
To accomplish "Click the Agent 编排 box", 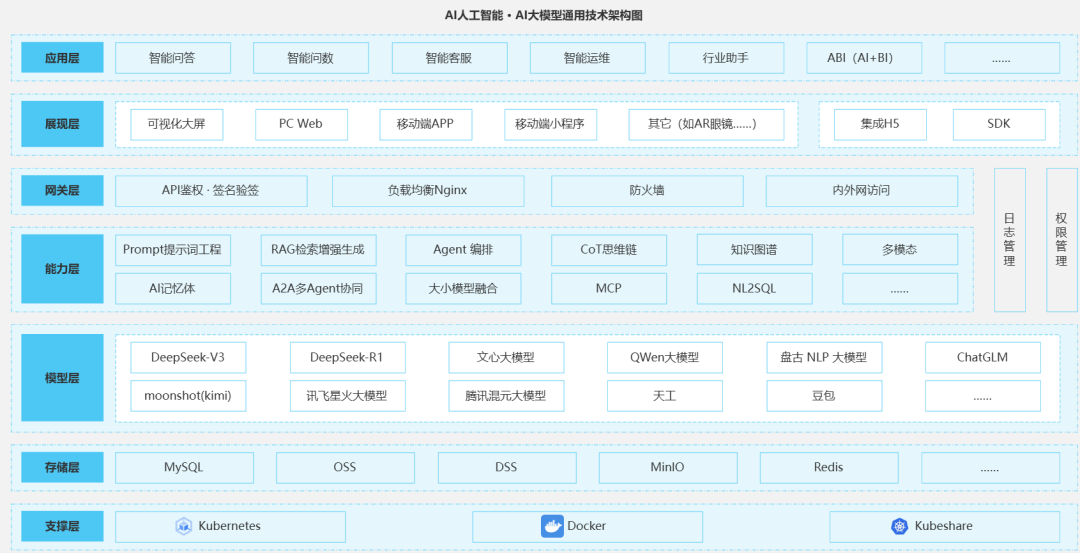I will click(x=464, y=250).
